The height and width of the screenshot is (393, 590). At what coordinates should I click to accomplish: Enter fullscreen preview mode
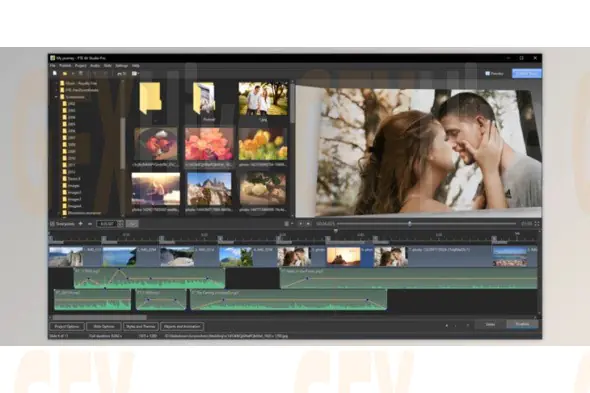pyautogui.click(x=537, y=224)
